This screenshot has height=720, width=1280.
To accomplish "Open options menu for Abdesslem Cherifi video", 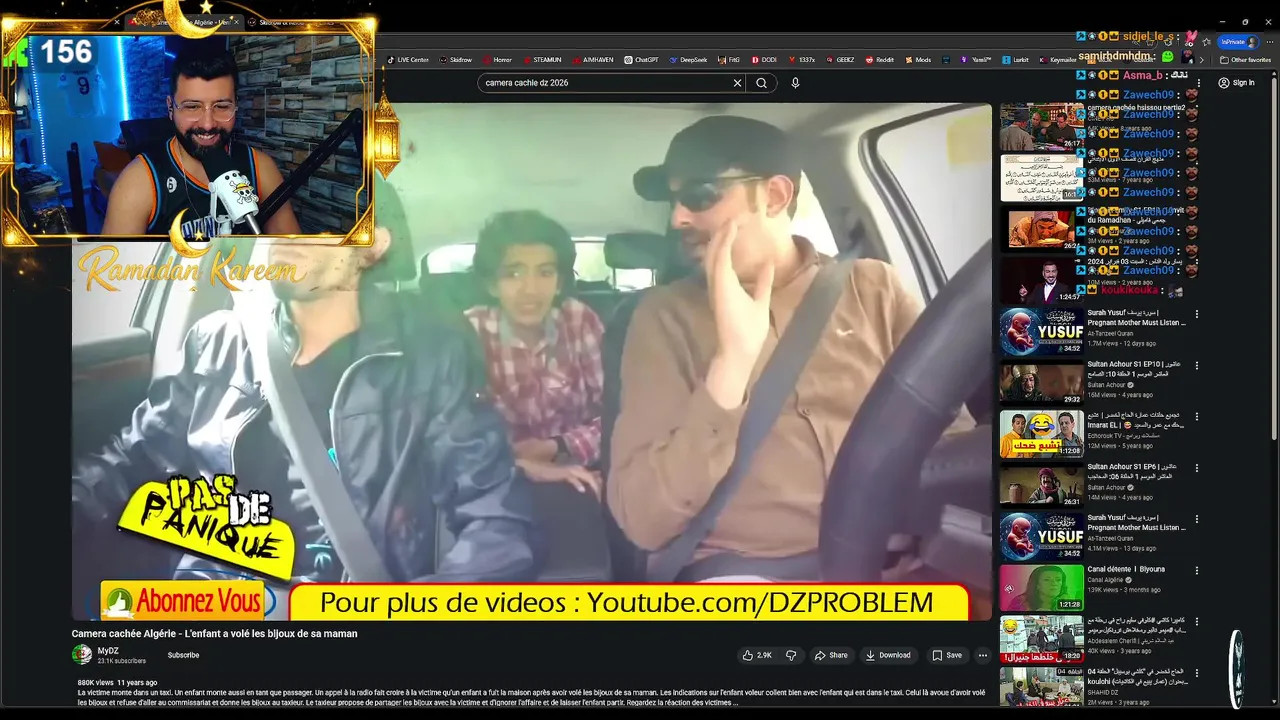I will [x=1197, y=621].
